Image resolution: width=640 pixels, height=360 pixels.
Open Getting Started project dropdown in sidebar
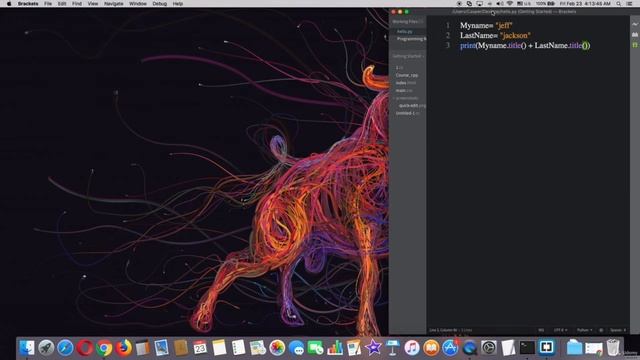408,56
